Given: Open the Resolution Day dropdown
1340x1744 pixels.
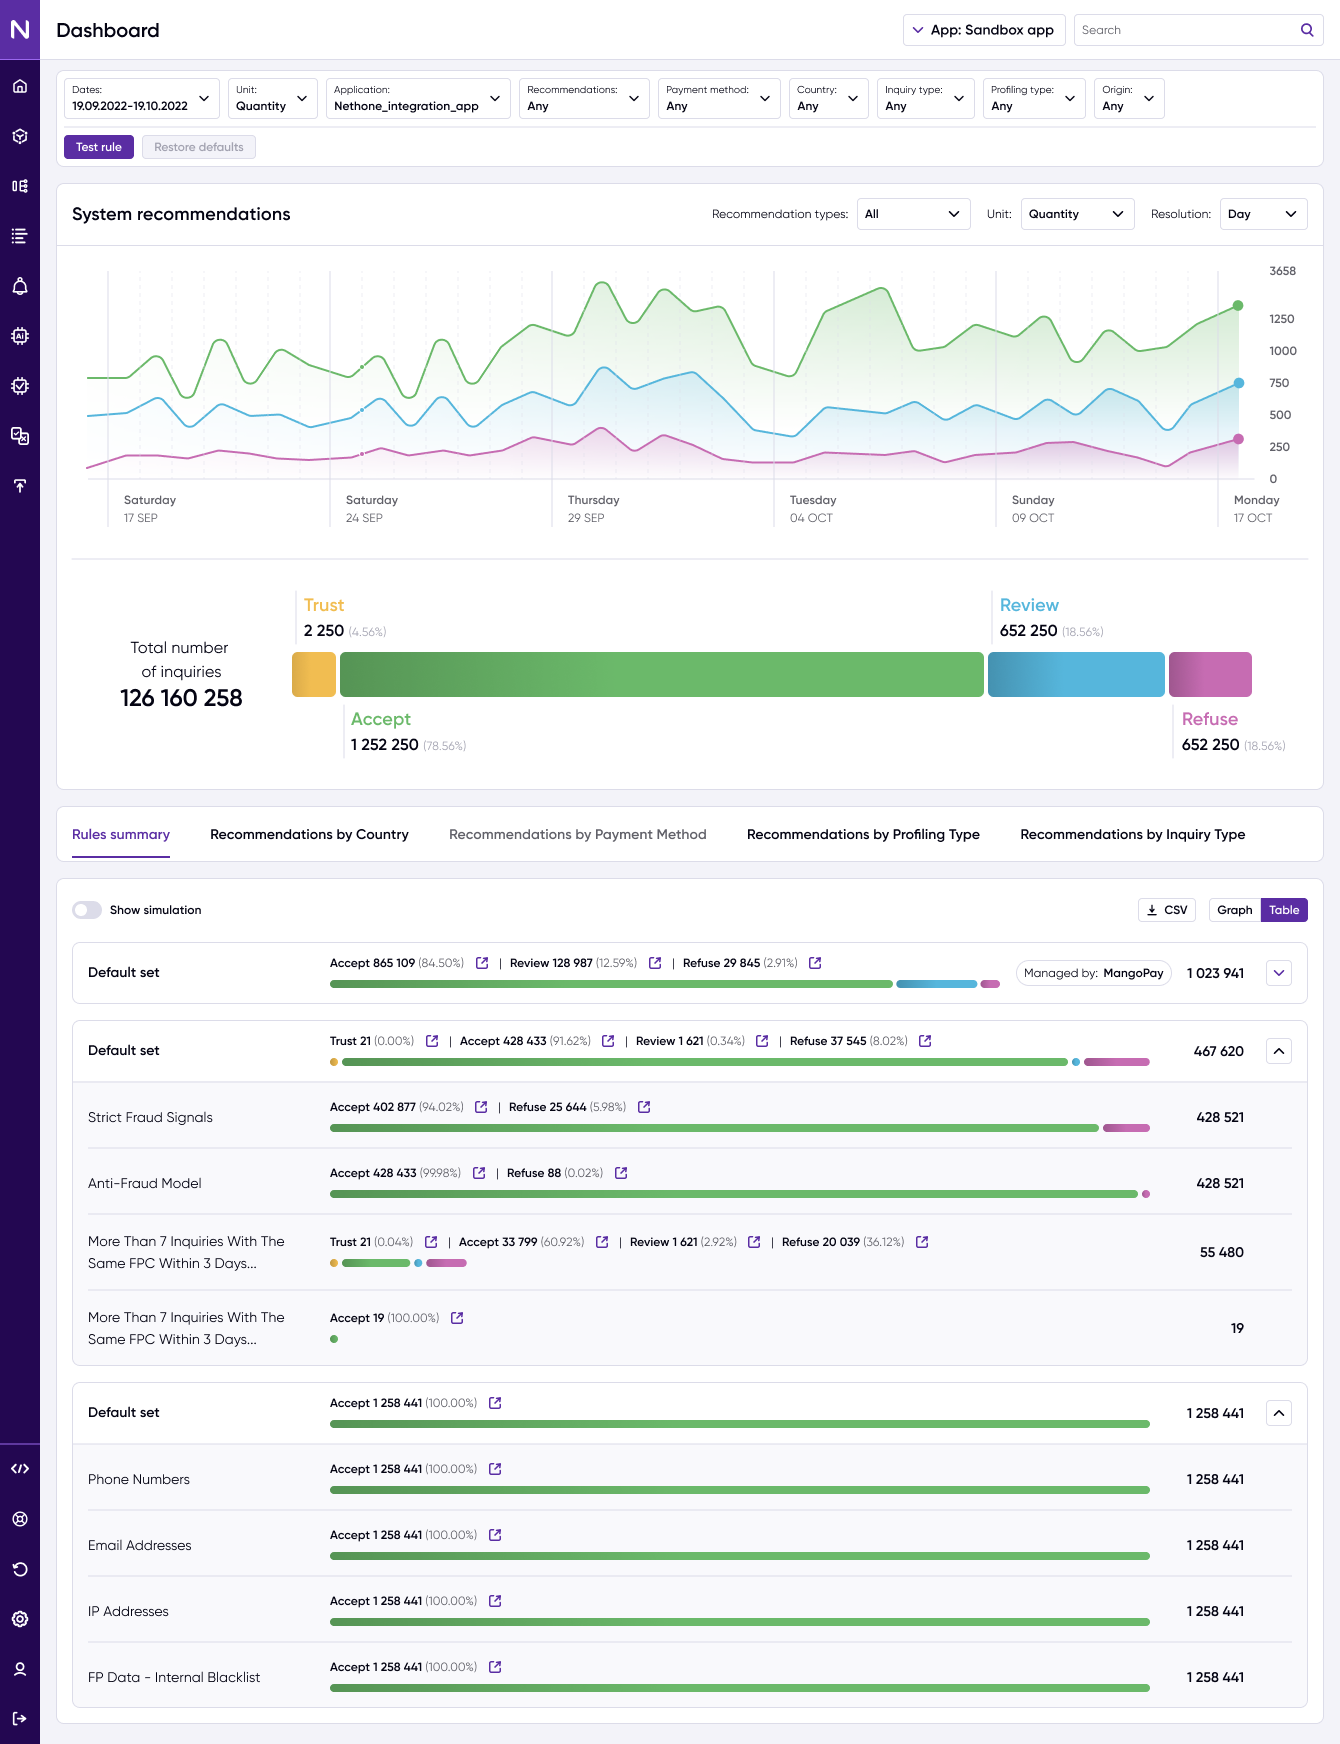Looking at the screenshot, I should [x=1262, y=214].
